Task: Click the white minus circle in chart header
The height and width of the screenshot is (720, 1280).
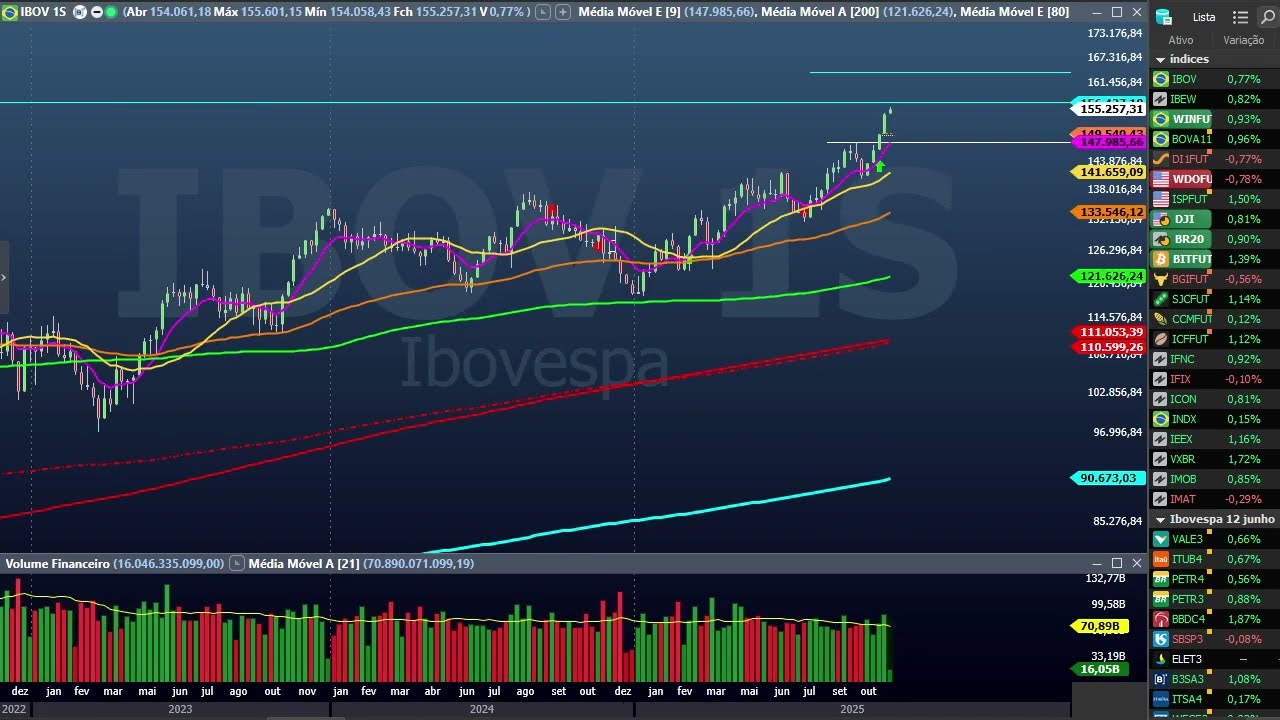Action: pyautogui.click(x=96, y=12)
